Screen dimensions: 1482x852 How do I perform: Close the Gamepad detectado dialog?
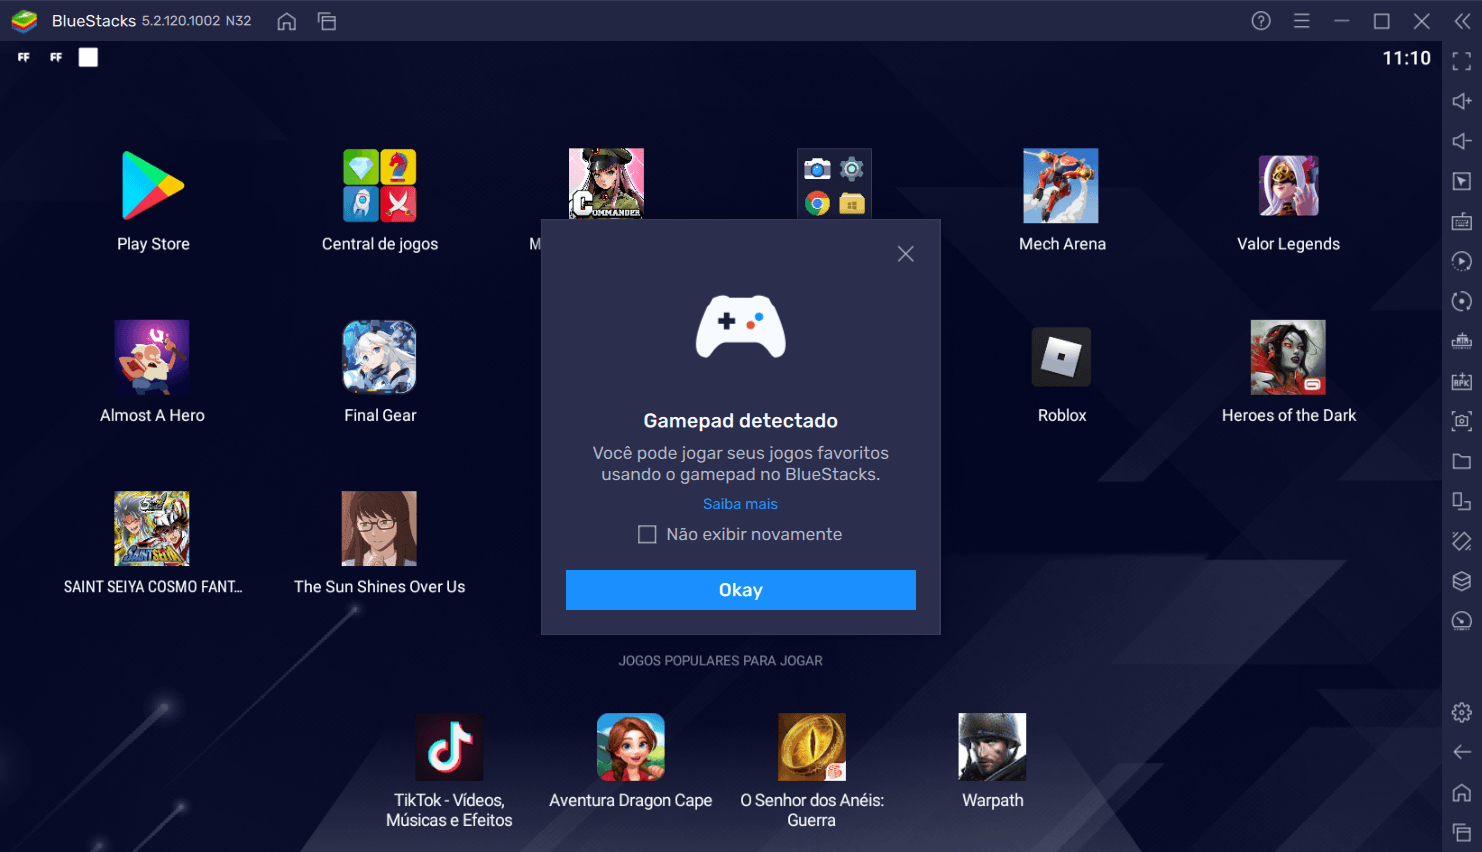pyautogui.click(x=905, y=254)
